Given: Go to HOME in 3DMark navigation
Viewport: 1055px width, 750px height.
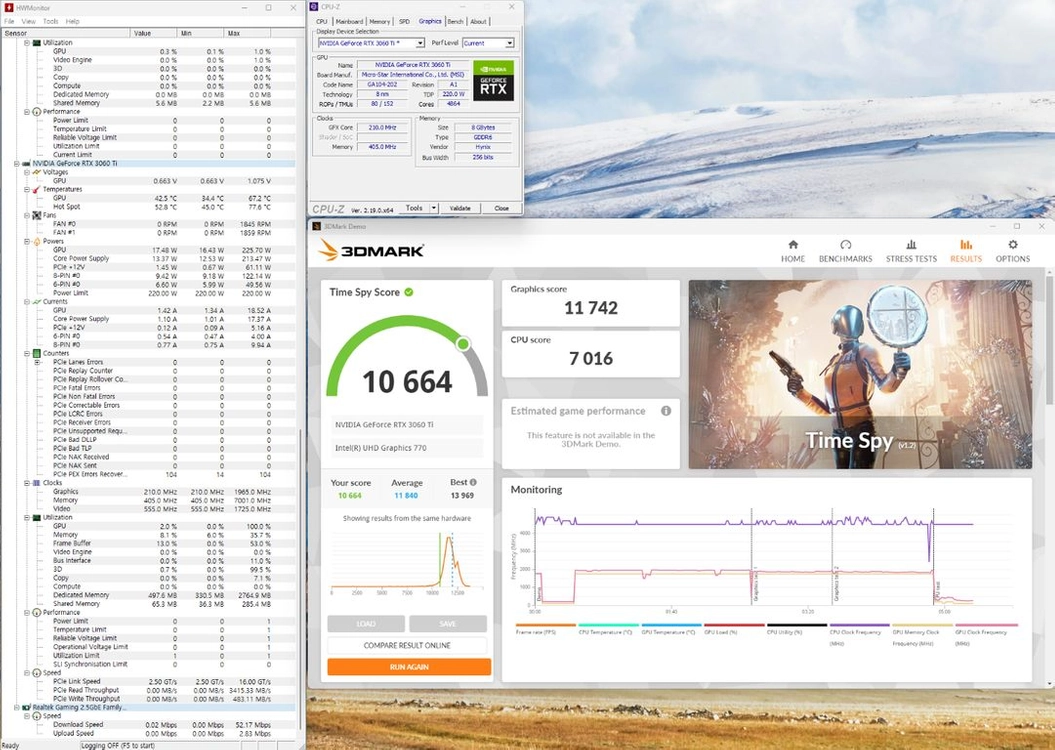Looking at the screenshot, I should coord(793,251).
